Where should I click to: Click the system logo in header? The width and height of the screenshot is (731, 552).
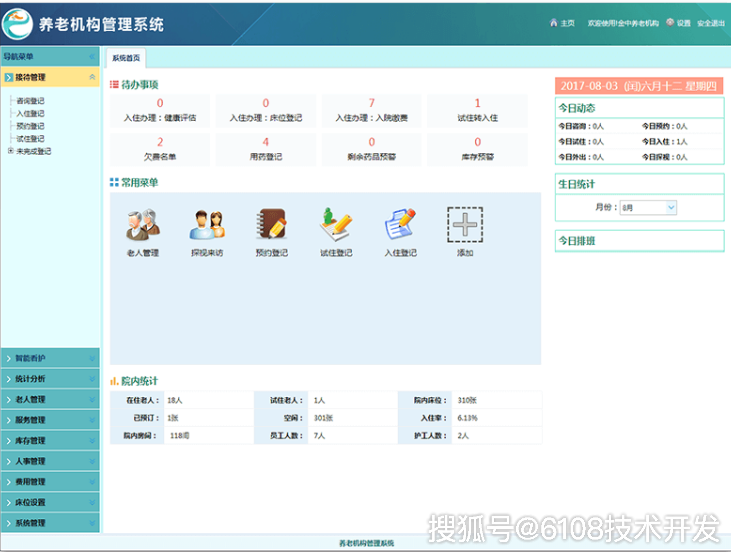pos(17,24)
